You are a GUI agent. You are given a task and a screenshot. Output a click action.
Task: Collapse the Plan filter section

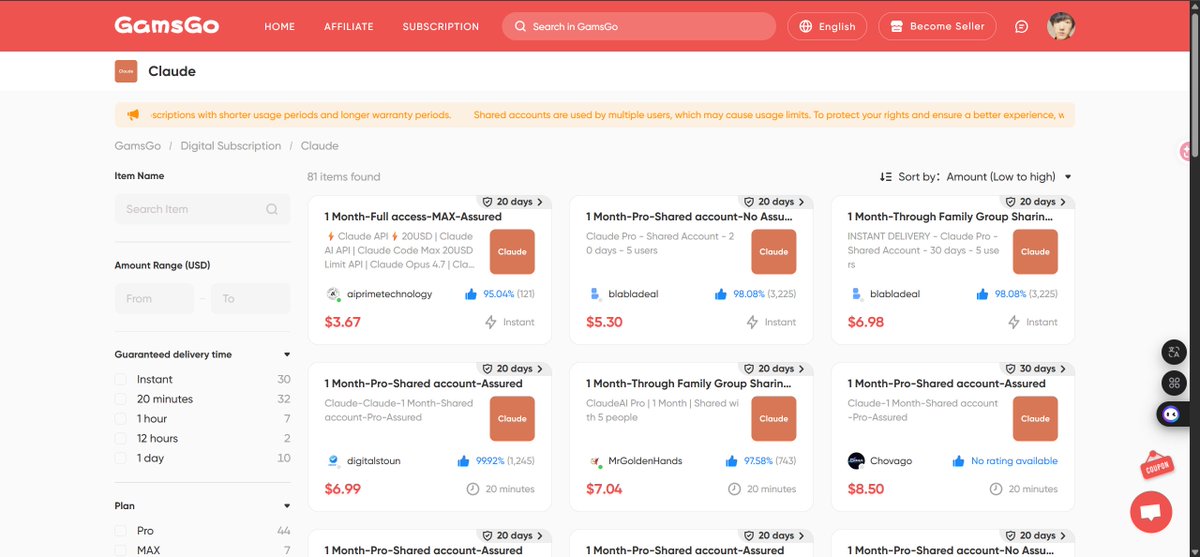(287, 506)
